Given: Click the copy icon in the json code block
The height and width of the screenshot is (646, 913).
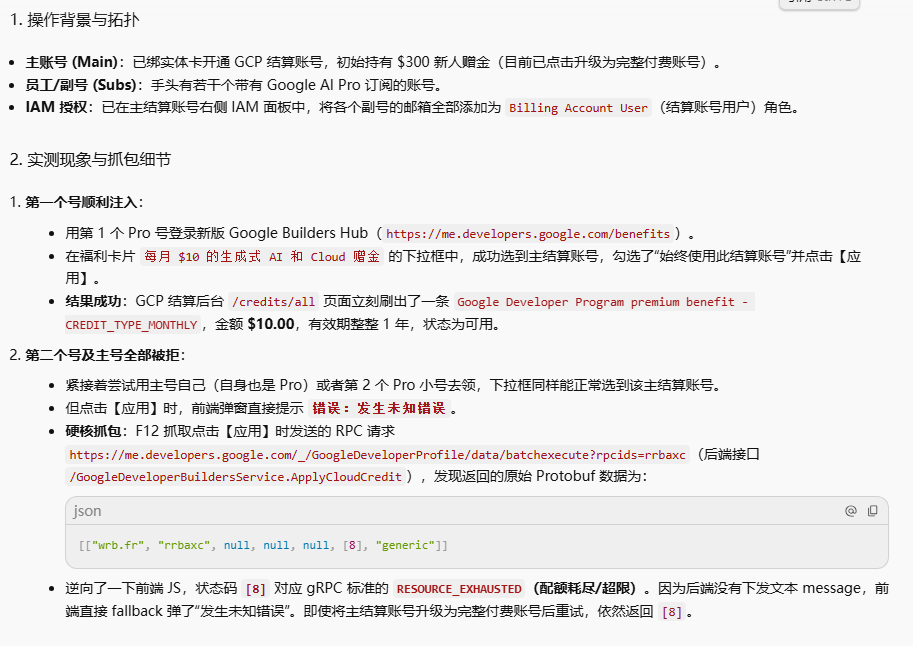Looking at the screenshot, I should click(872, 511).
